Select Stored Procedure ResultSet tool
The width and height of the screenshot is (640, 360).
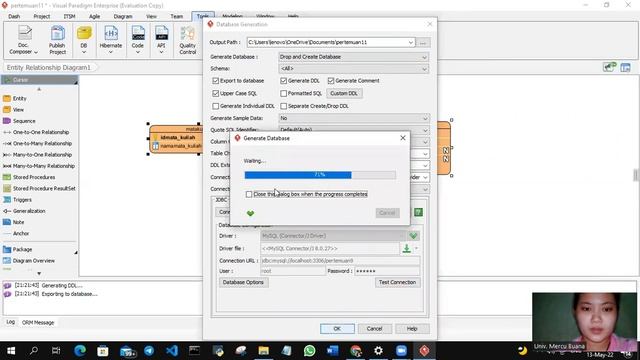[44, 188]
